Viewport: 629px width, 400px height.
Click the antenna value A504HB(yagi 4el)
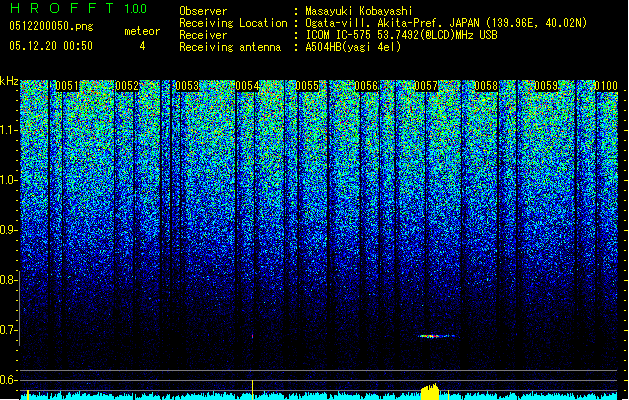click(x=353, y=47)
